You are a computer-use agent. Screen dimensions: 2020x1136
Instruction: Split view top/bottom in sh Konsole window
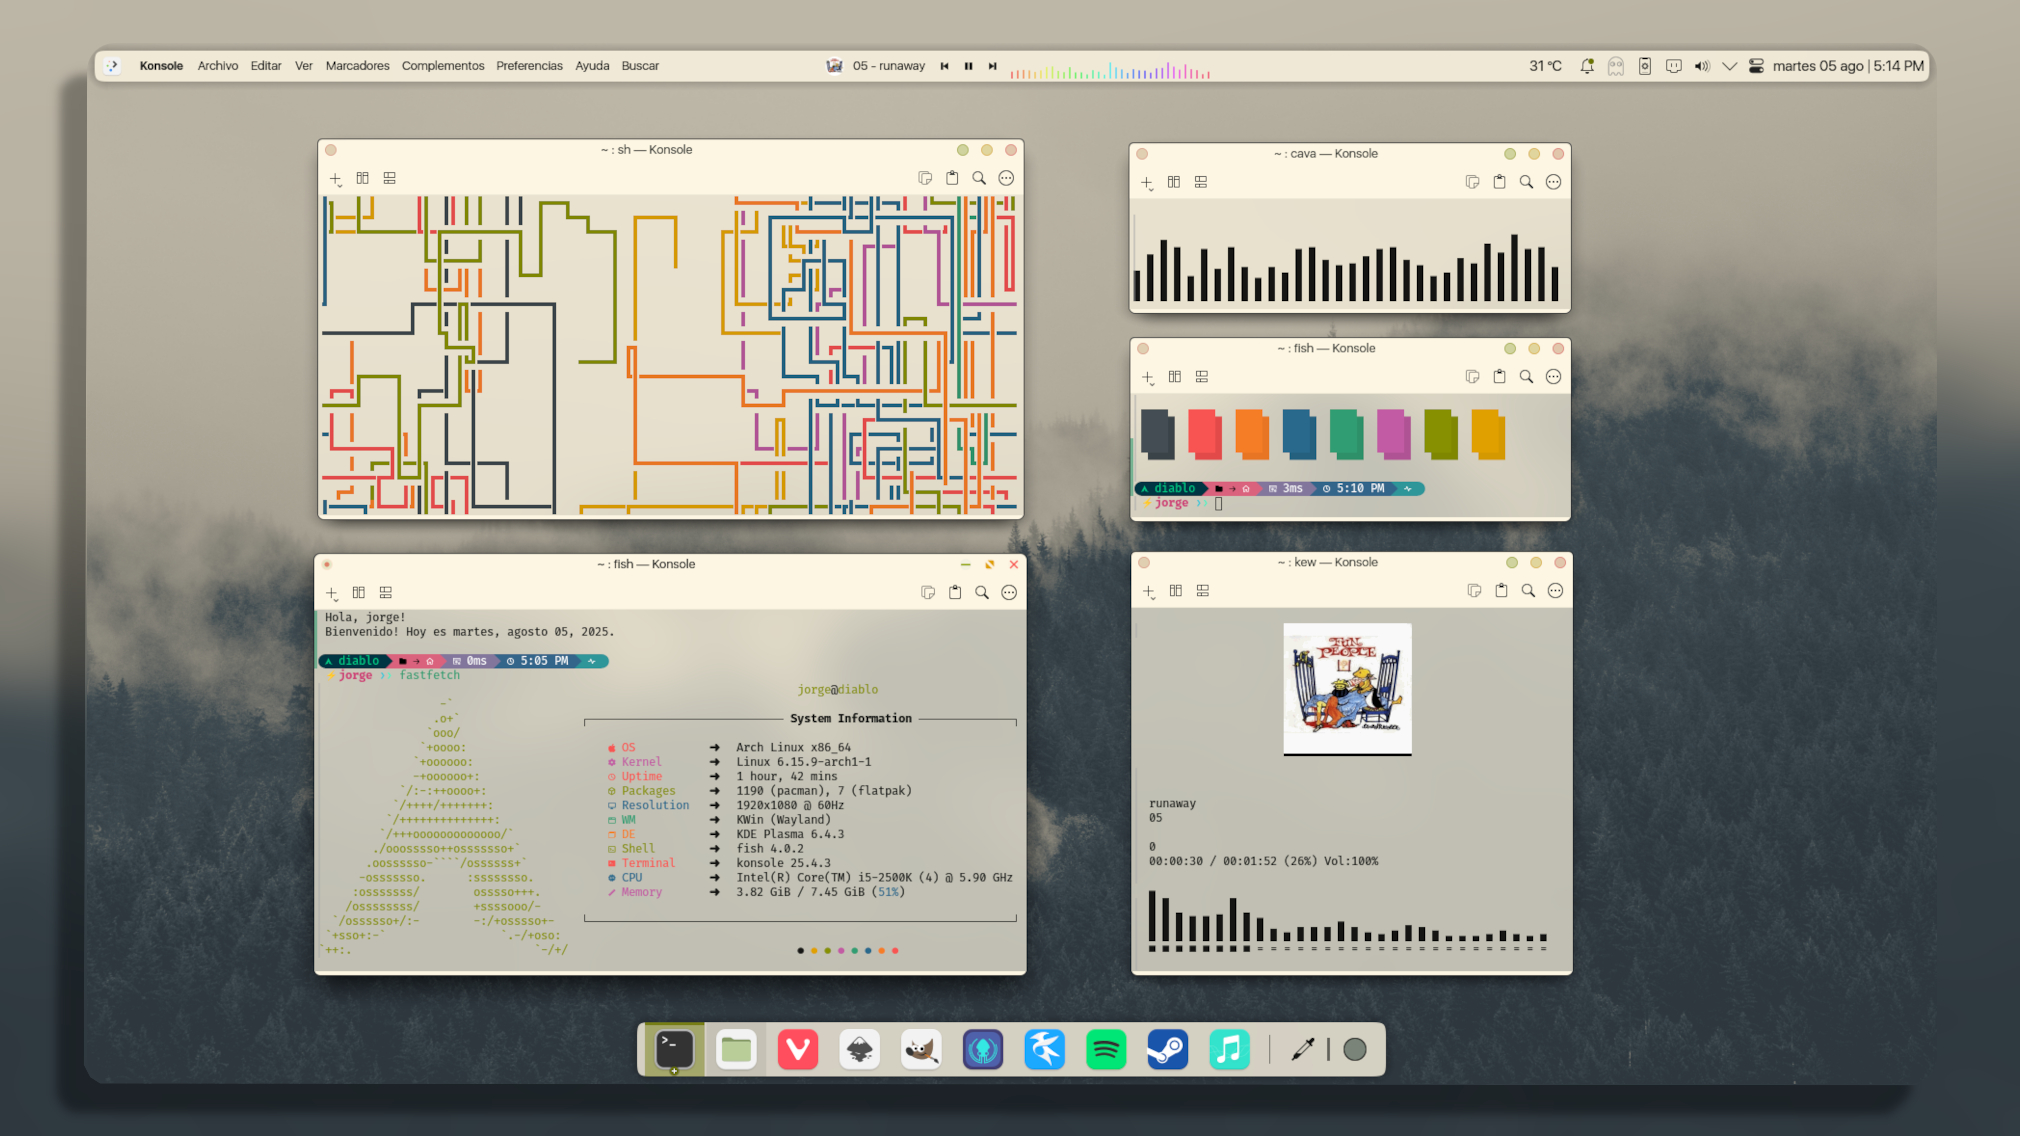[390, 178]
